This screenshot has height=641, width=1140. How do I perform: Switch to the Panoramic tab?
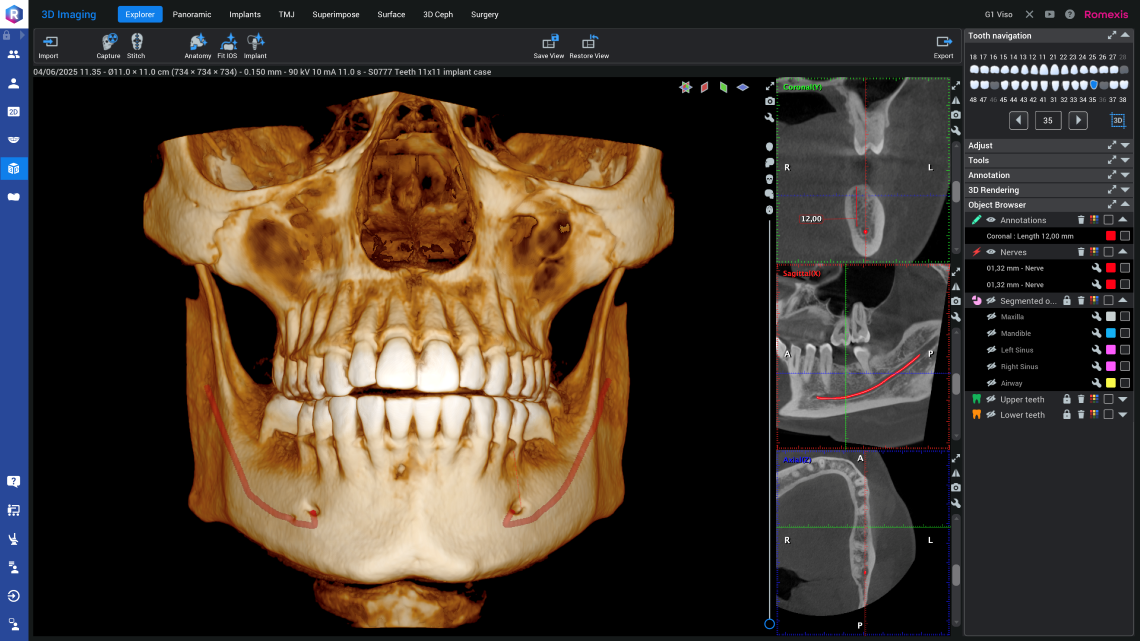point(192,15)
